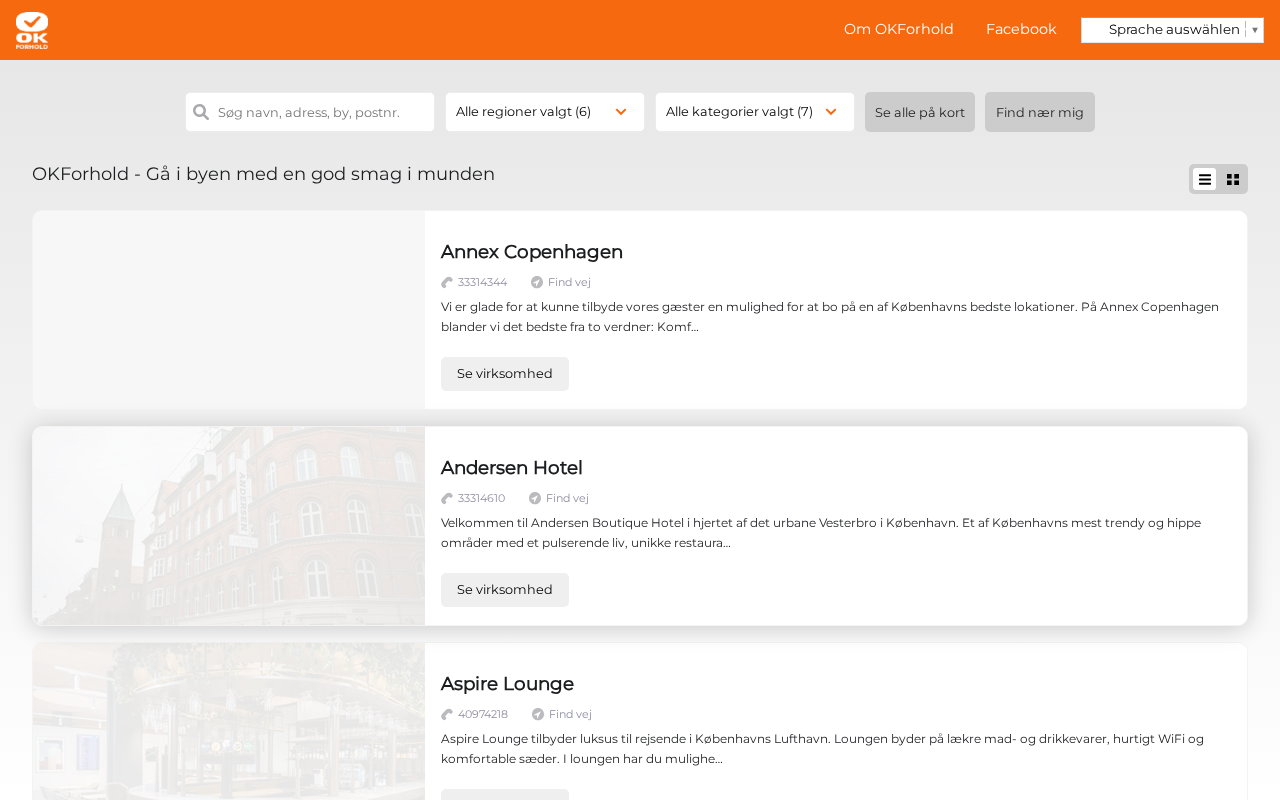The image size is (1280, 800).
Task: Click phone icon for Andersen Hotel
Action: [447, 498]
